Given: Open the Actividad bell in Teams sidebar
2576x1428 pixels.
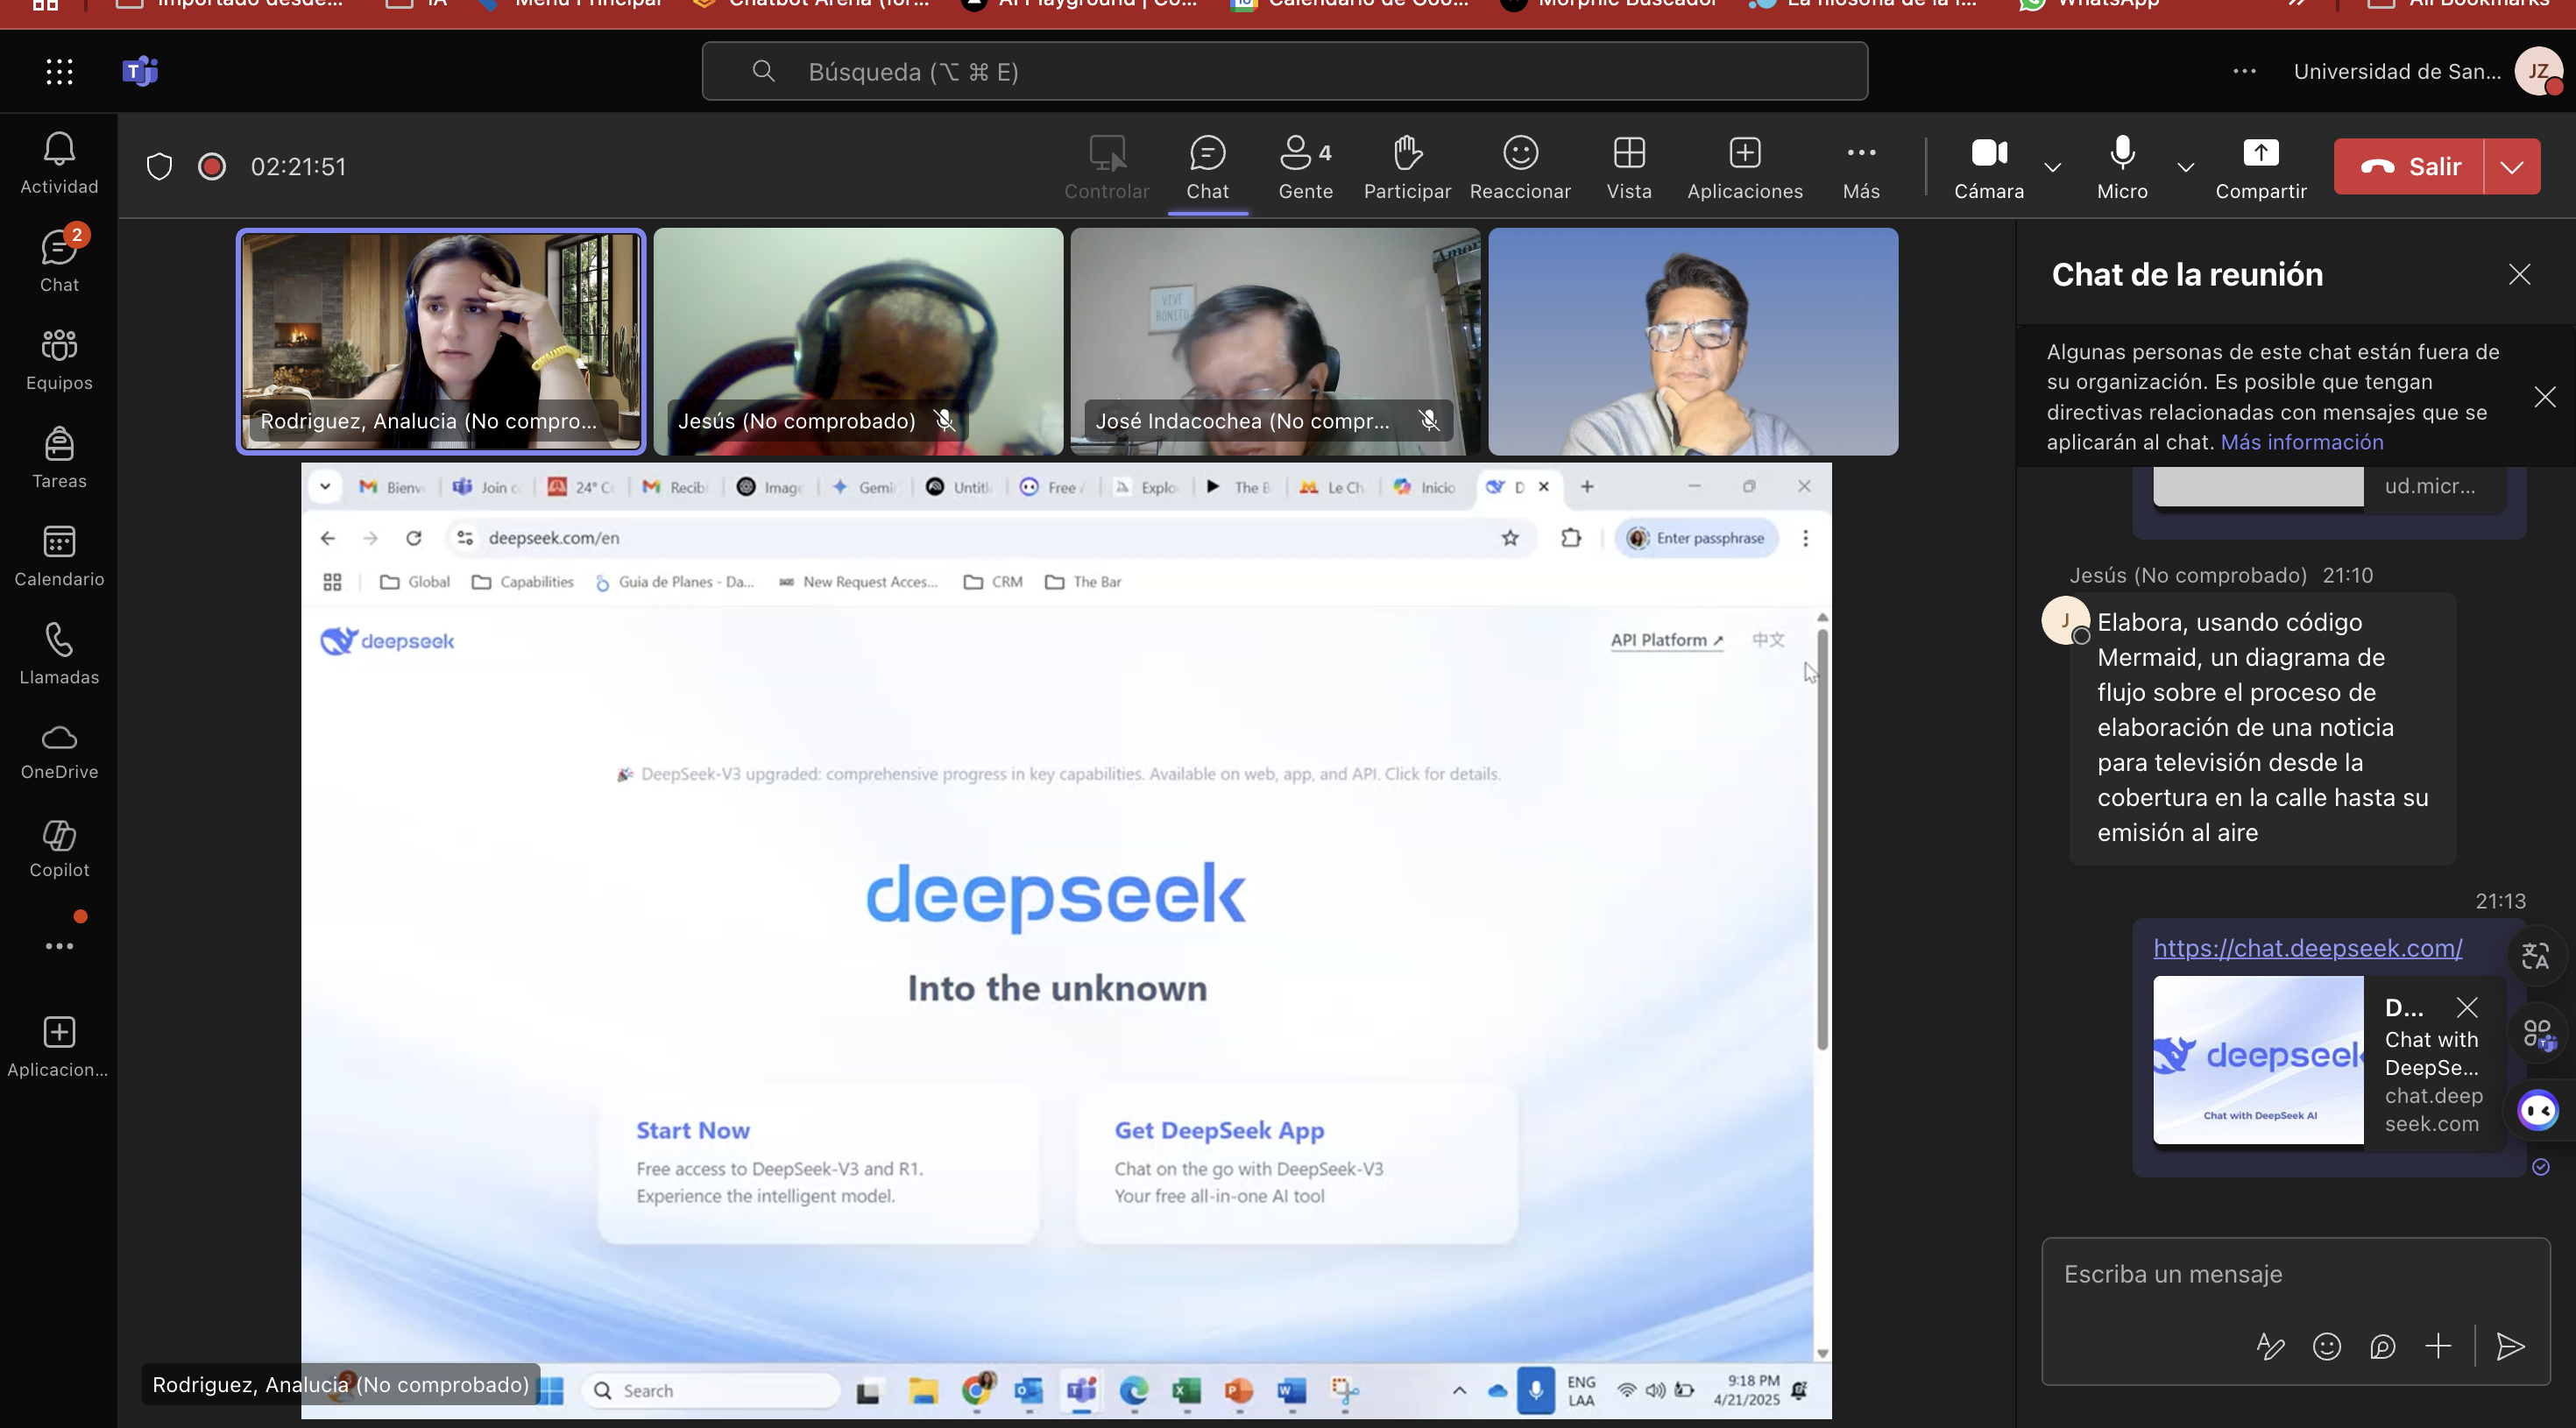Looking at the screenshot, I should [59, 164].
